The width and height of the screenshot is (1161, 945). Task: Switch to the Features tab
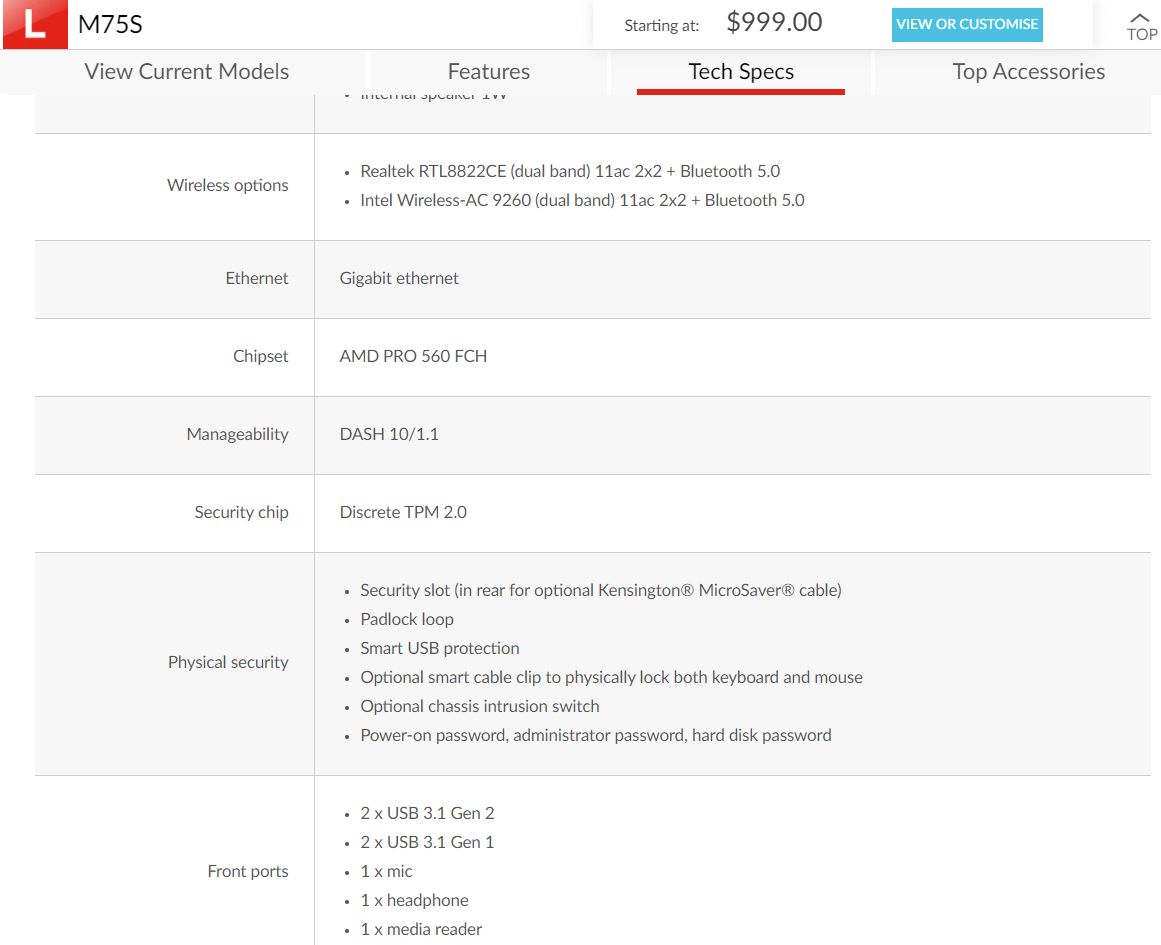489,72
